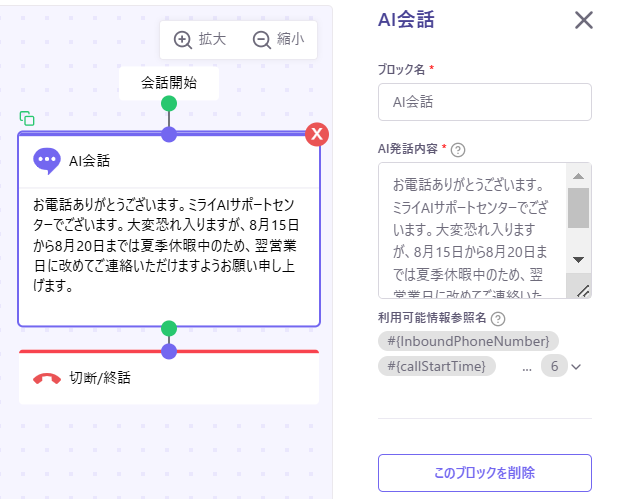The height and width of the screenshot is (499, 618).
Task: Click the #{InboundPhoneNumber} tag
Action: (x=468, y=342)
